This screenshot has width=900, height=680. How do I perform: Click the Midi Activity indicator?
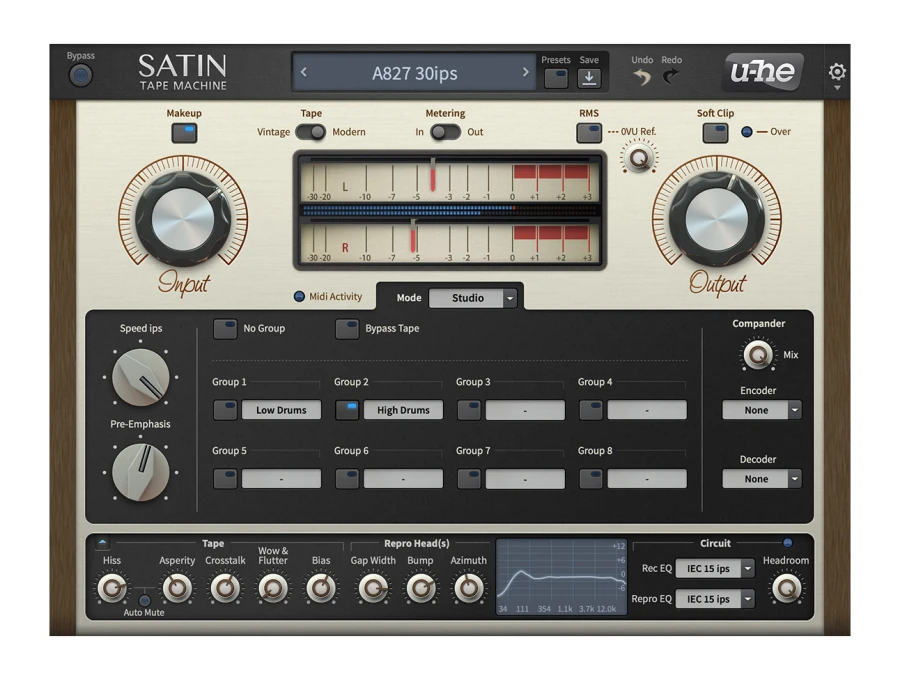point(299,297)
